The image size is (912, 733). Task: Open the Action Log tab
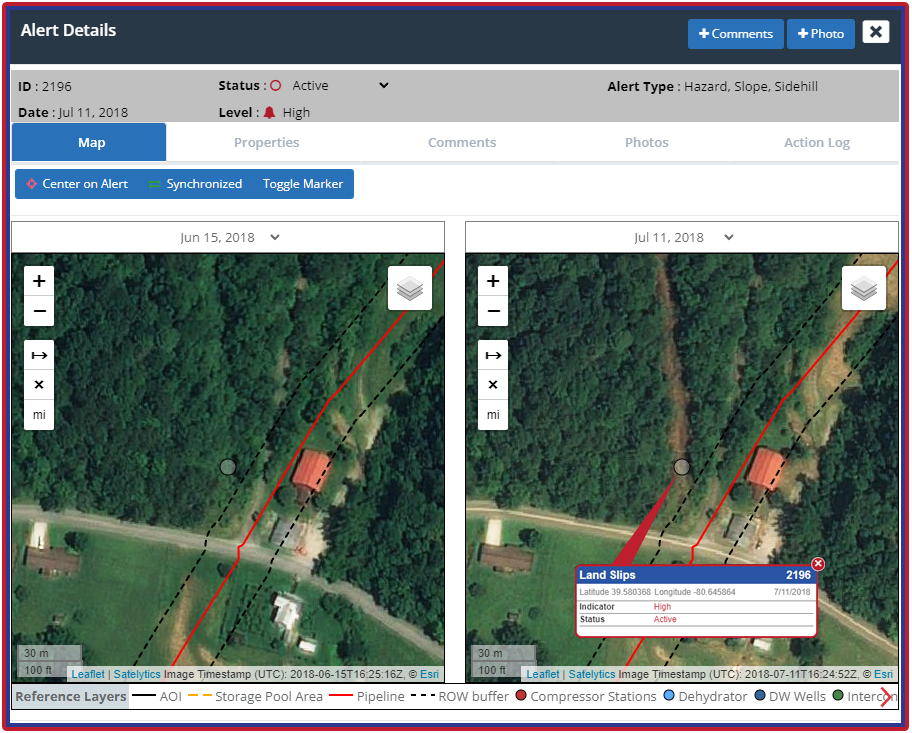pos(816,143)
